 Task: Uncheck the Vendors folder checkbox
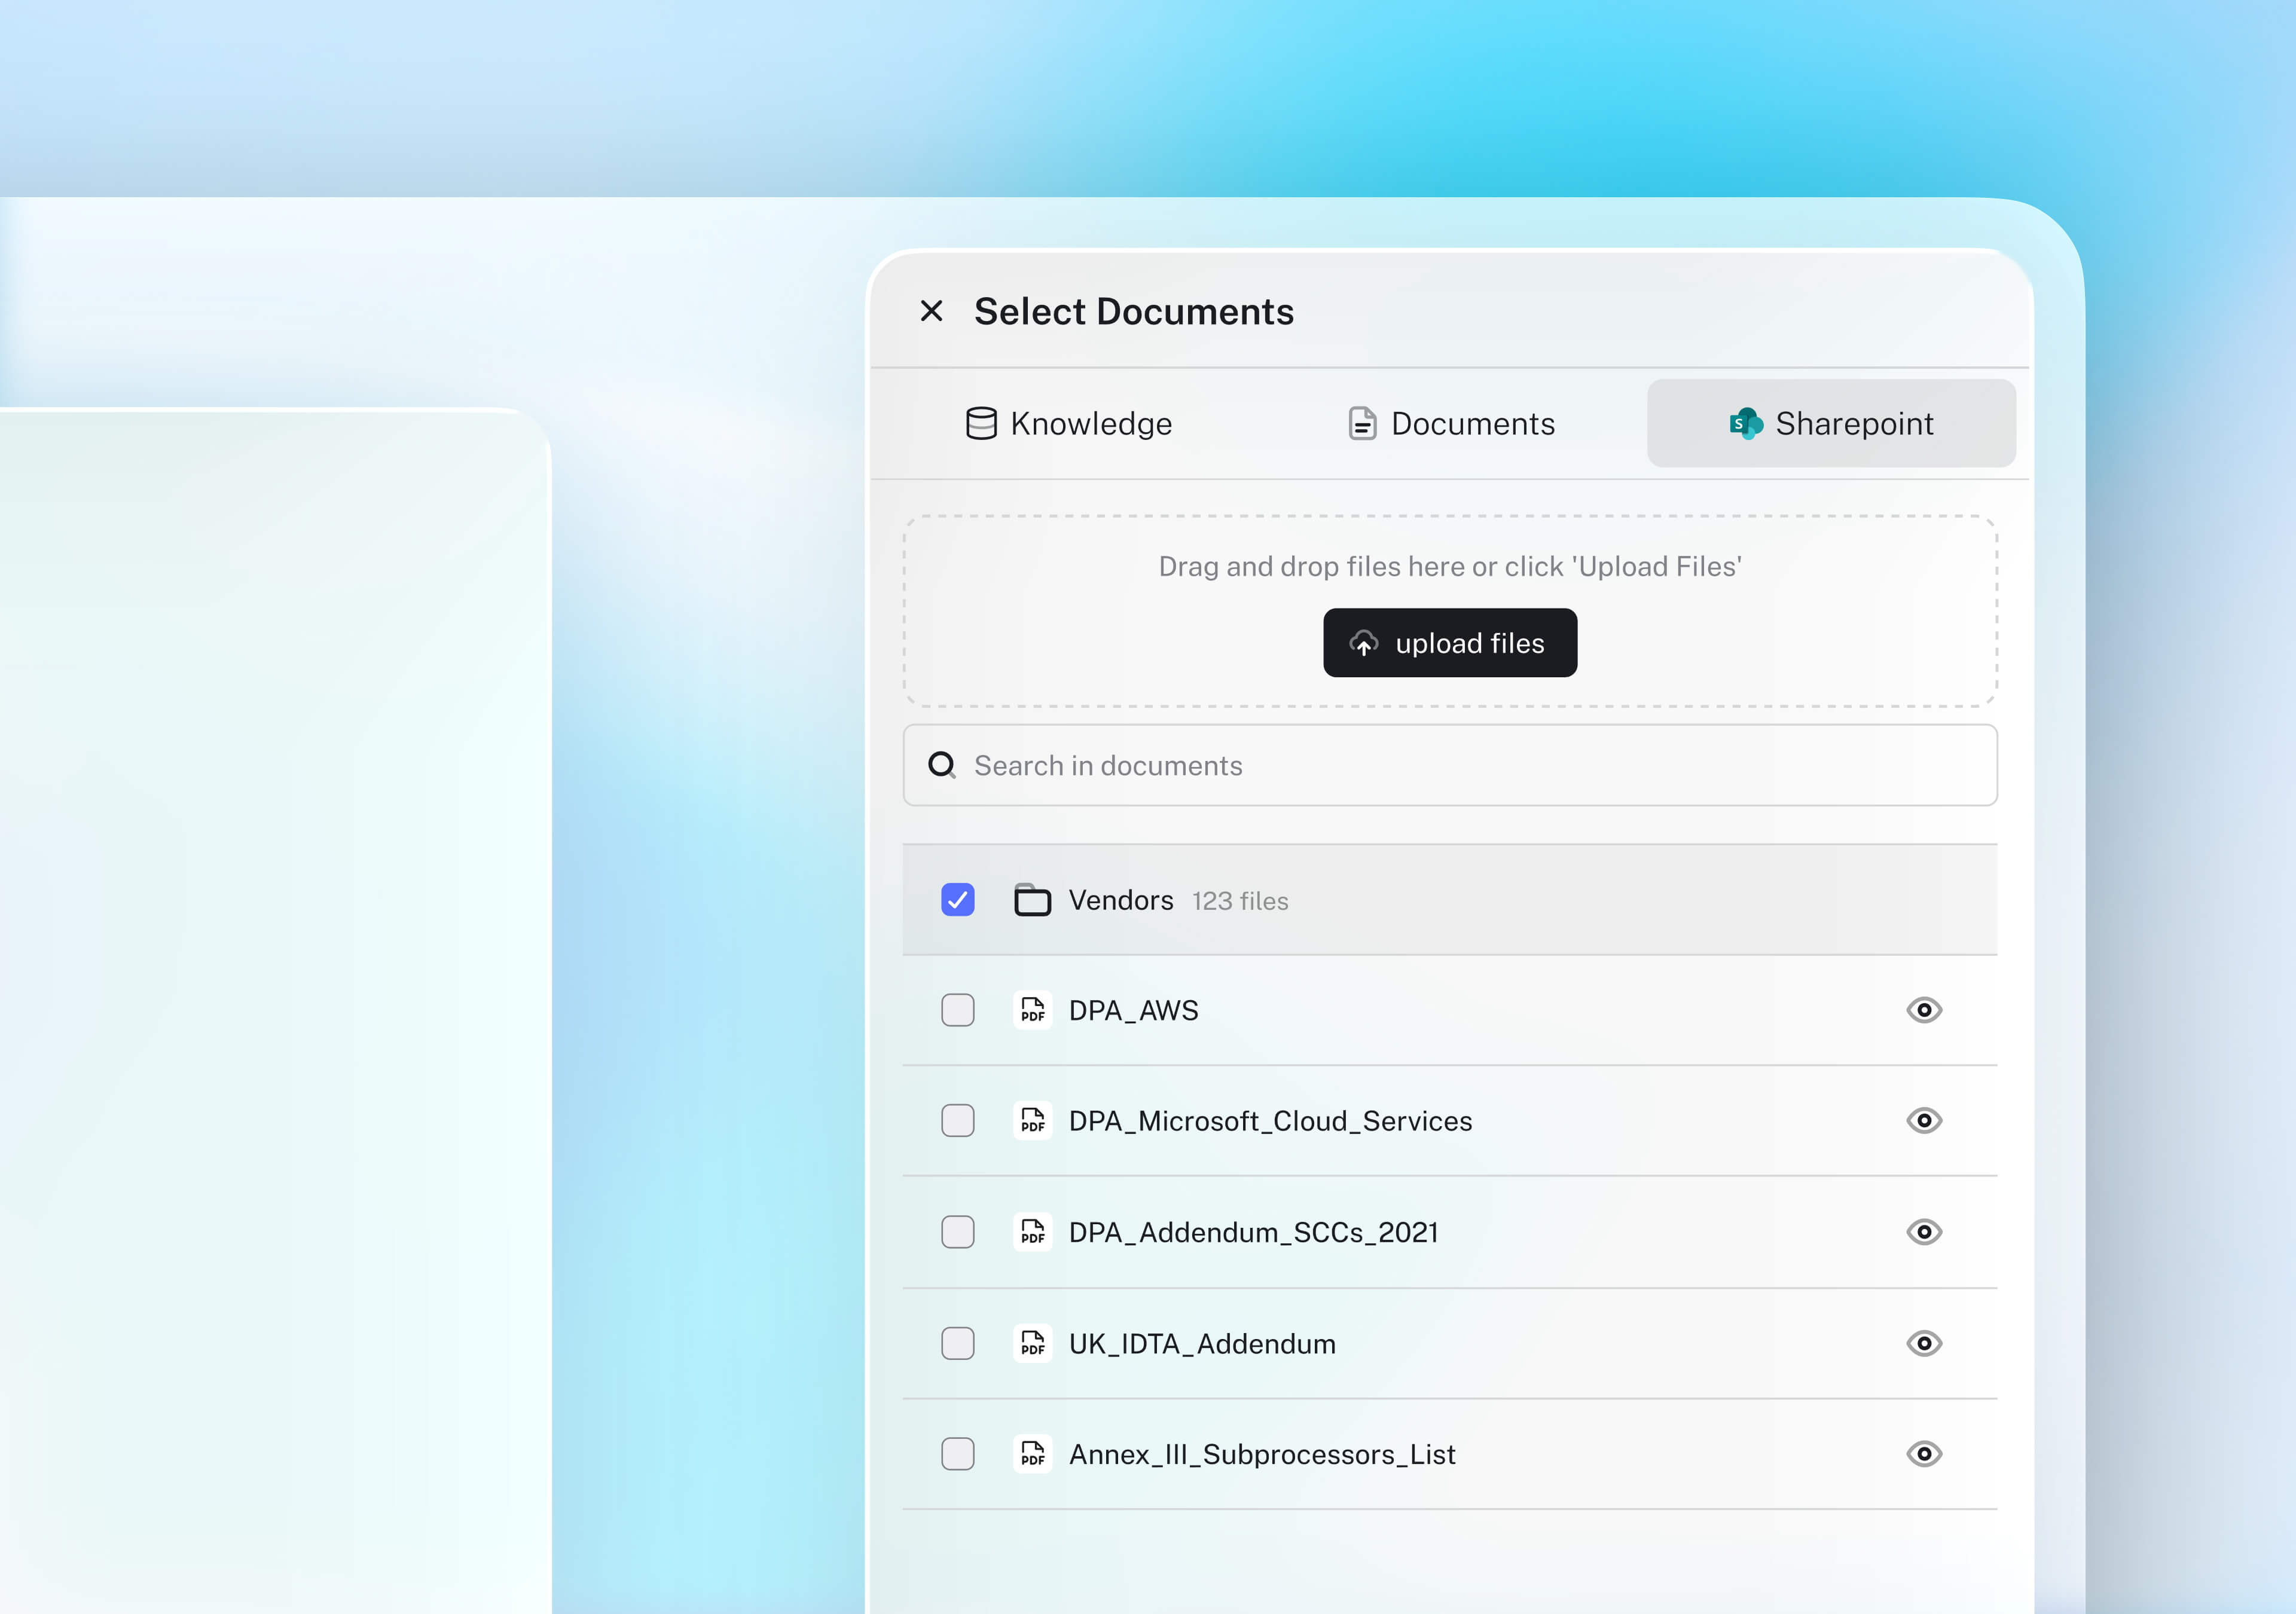957,900
